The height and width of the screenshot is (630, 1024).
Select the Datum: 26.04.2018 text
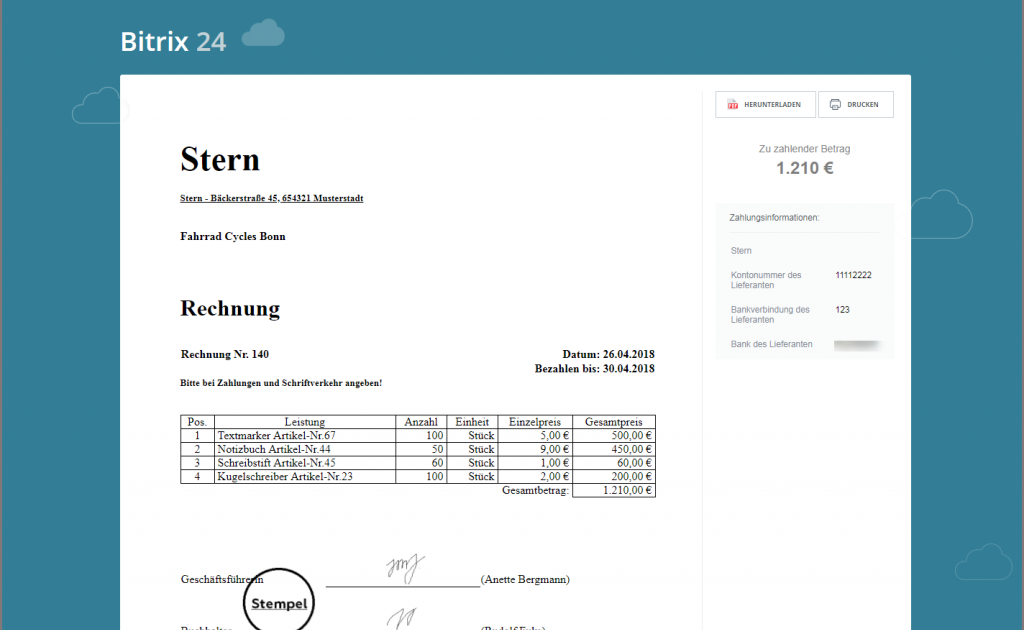609,354
